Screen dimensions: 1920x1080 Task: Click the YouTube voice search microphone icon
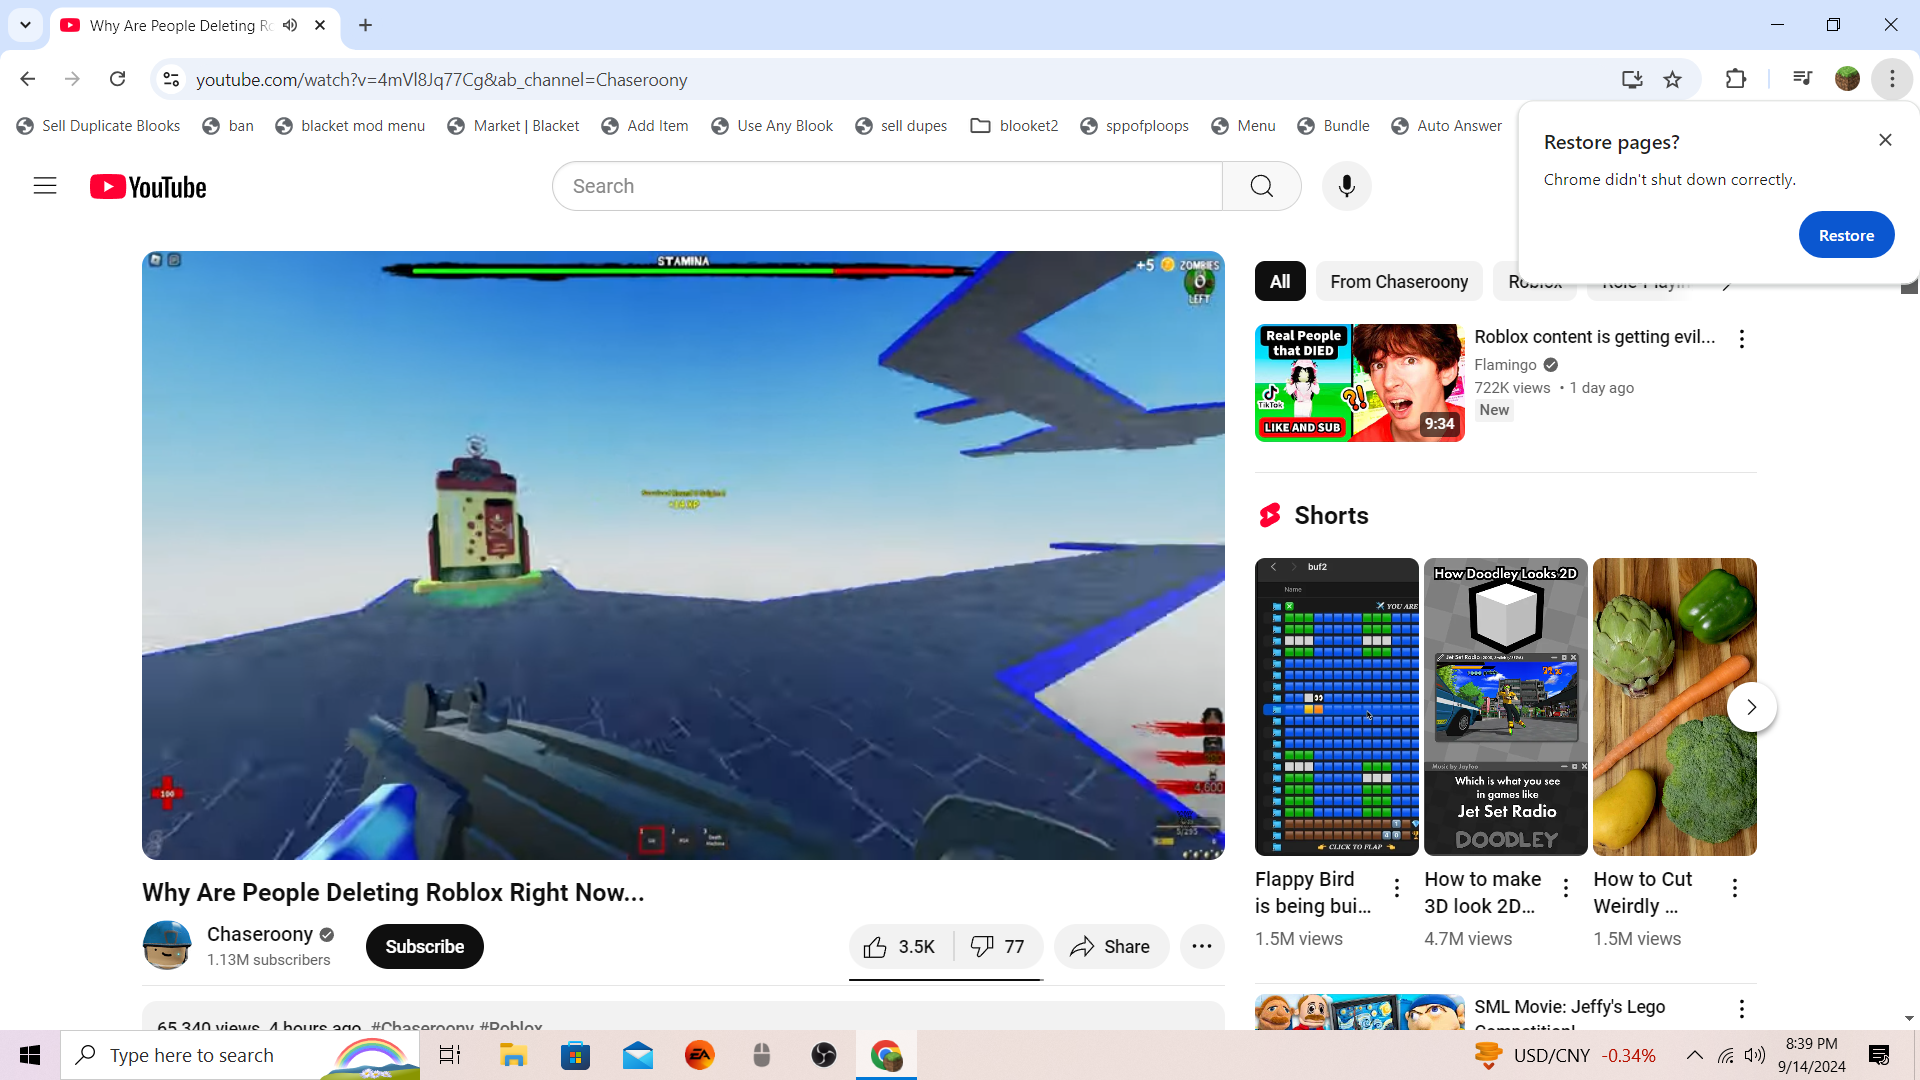(1346, 186)
